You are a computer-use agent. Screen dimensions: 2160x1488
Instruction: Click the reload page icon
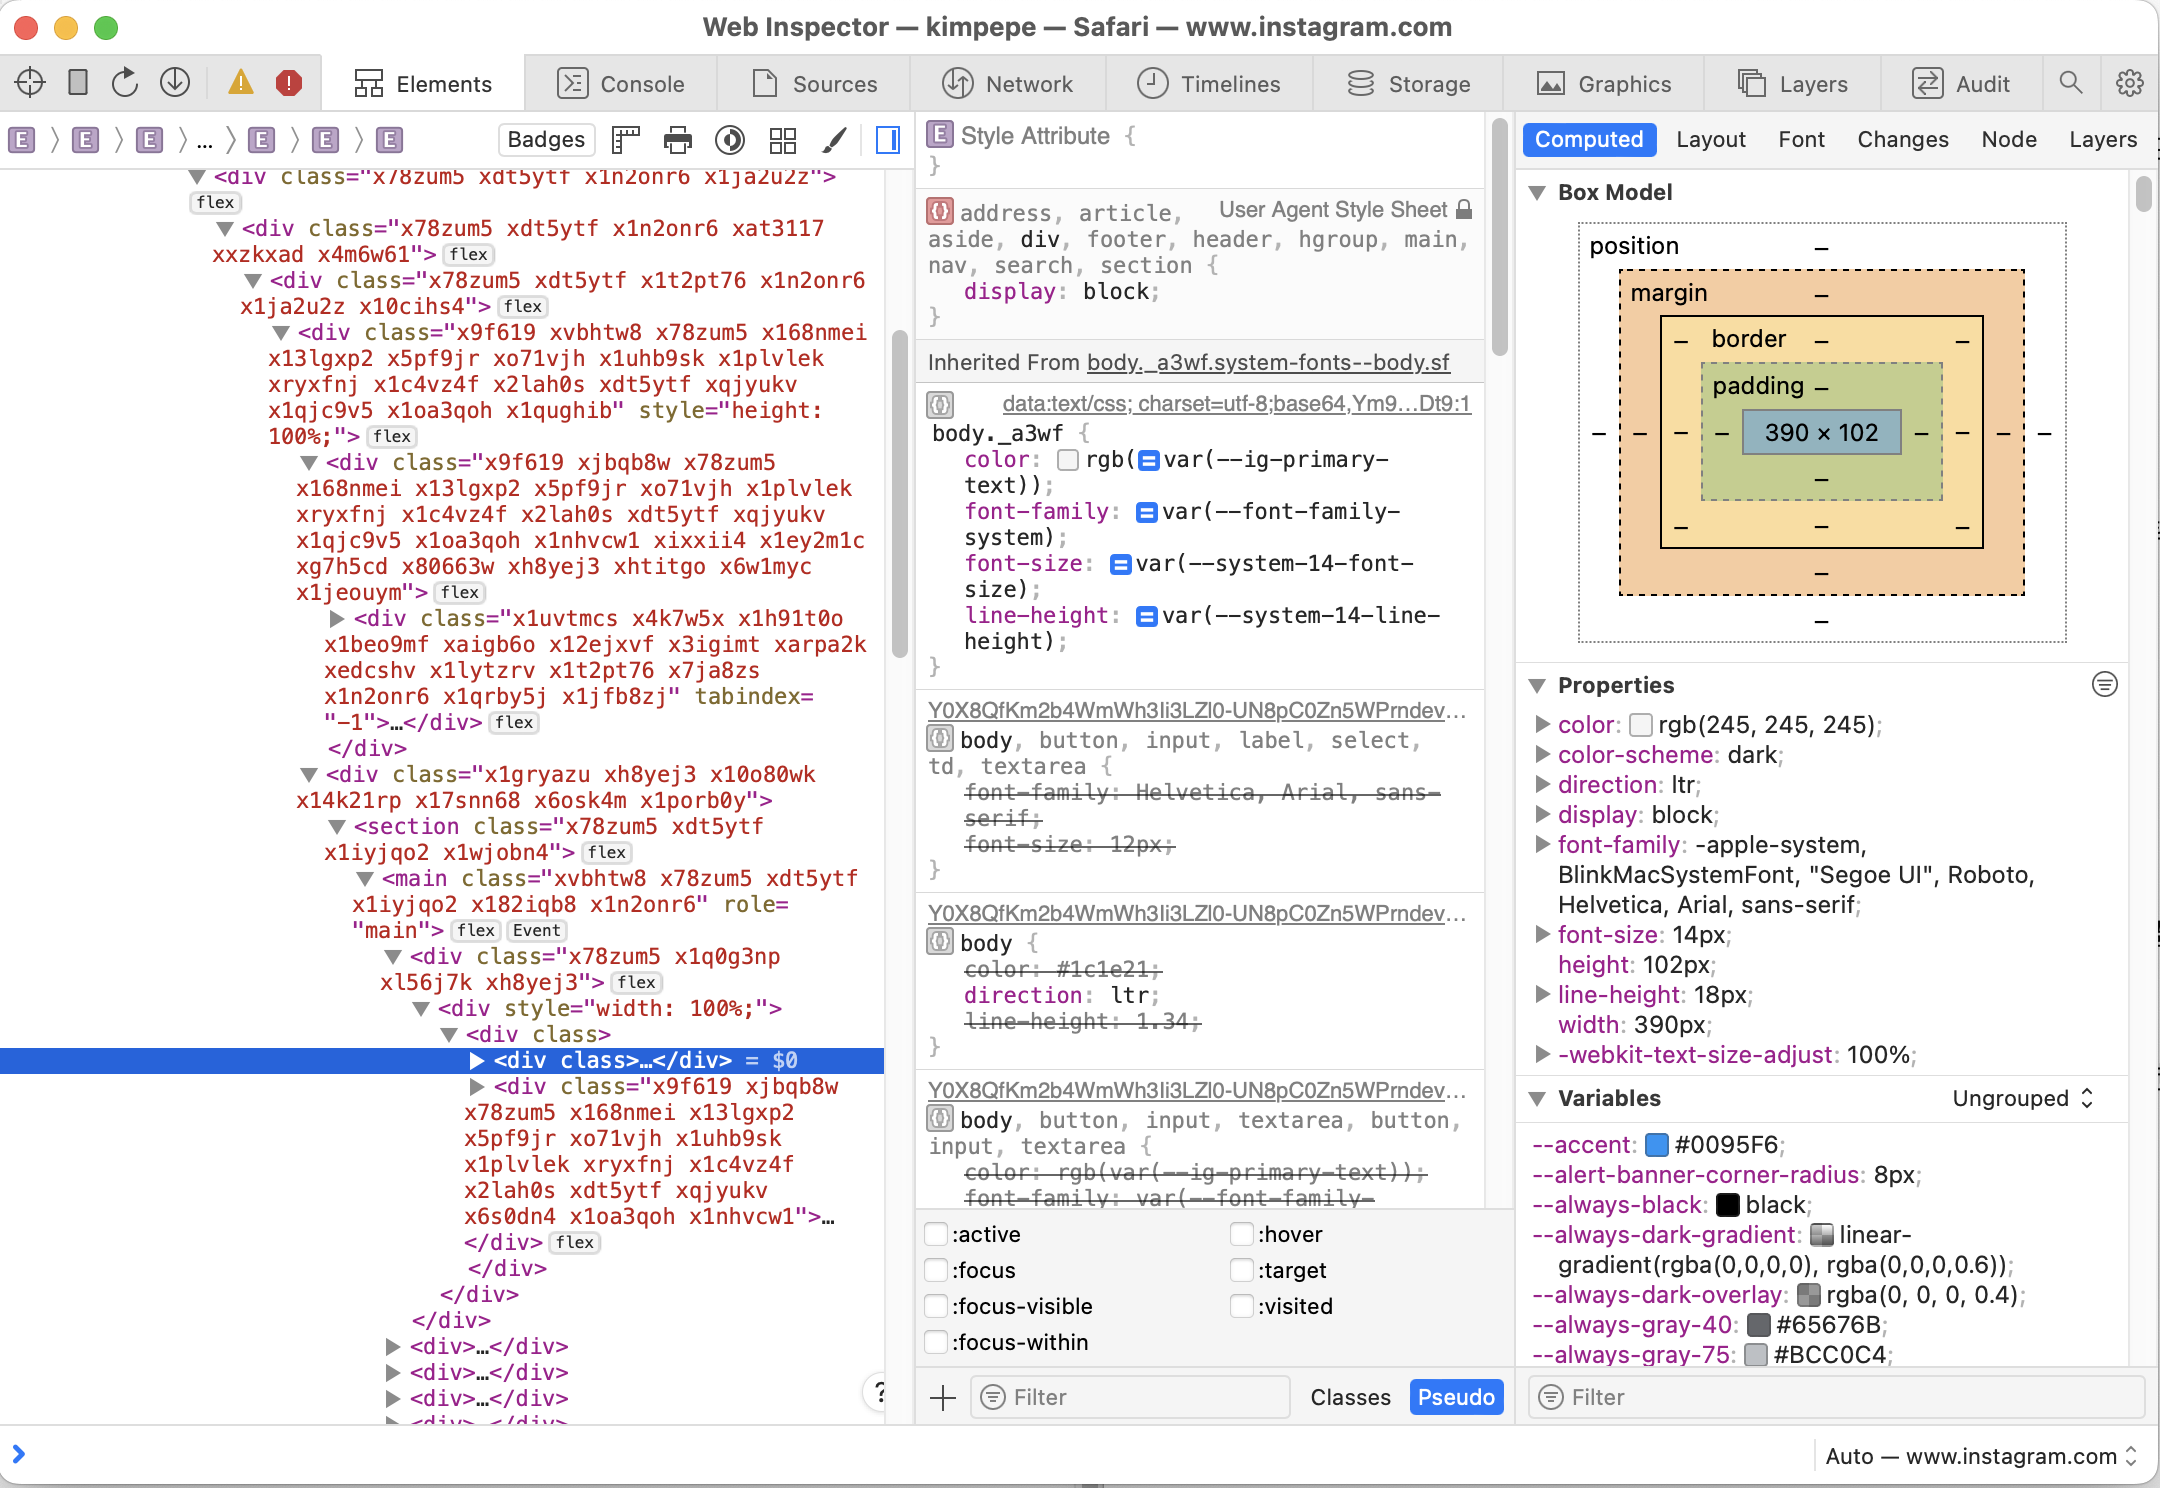click(125, 83)
